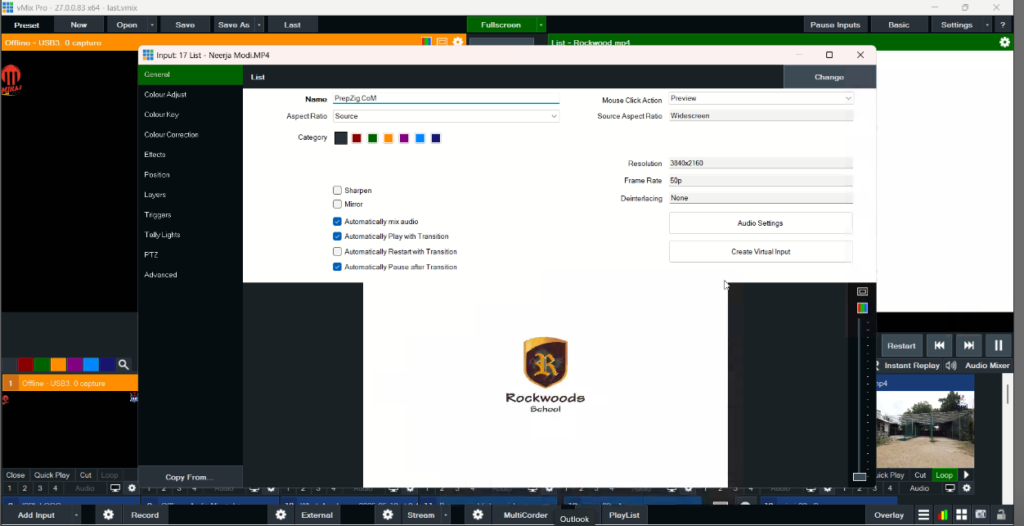The height and width of the screenshot is (526, 1024).
Task: Click the lock icon in the bottom bar
Action: click(1000, 515)
